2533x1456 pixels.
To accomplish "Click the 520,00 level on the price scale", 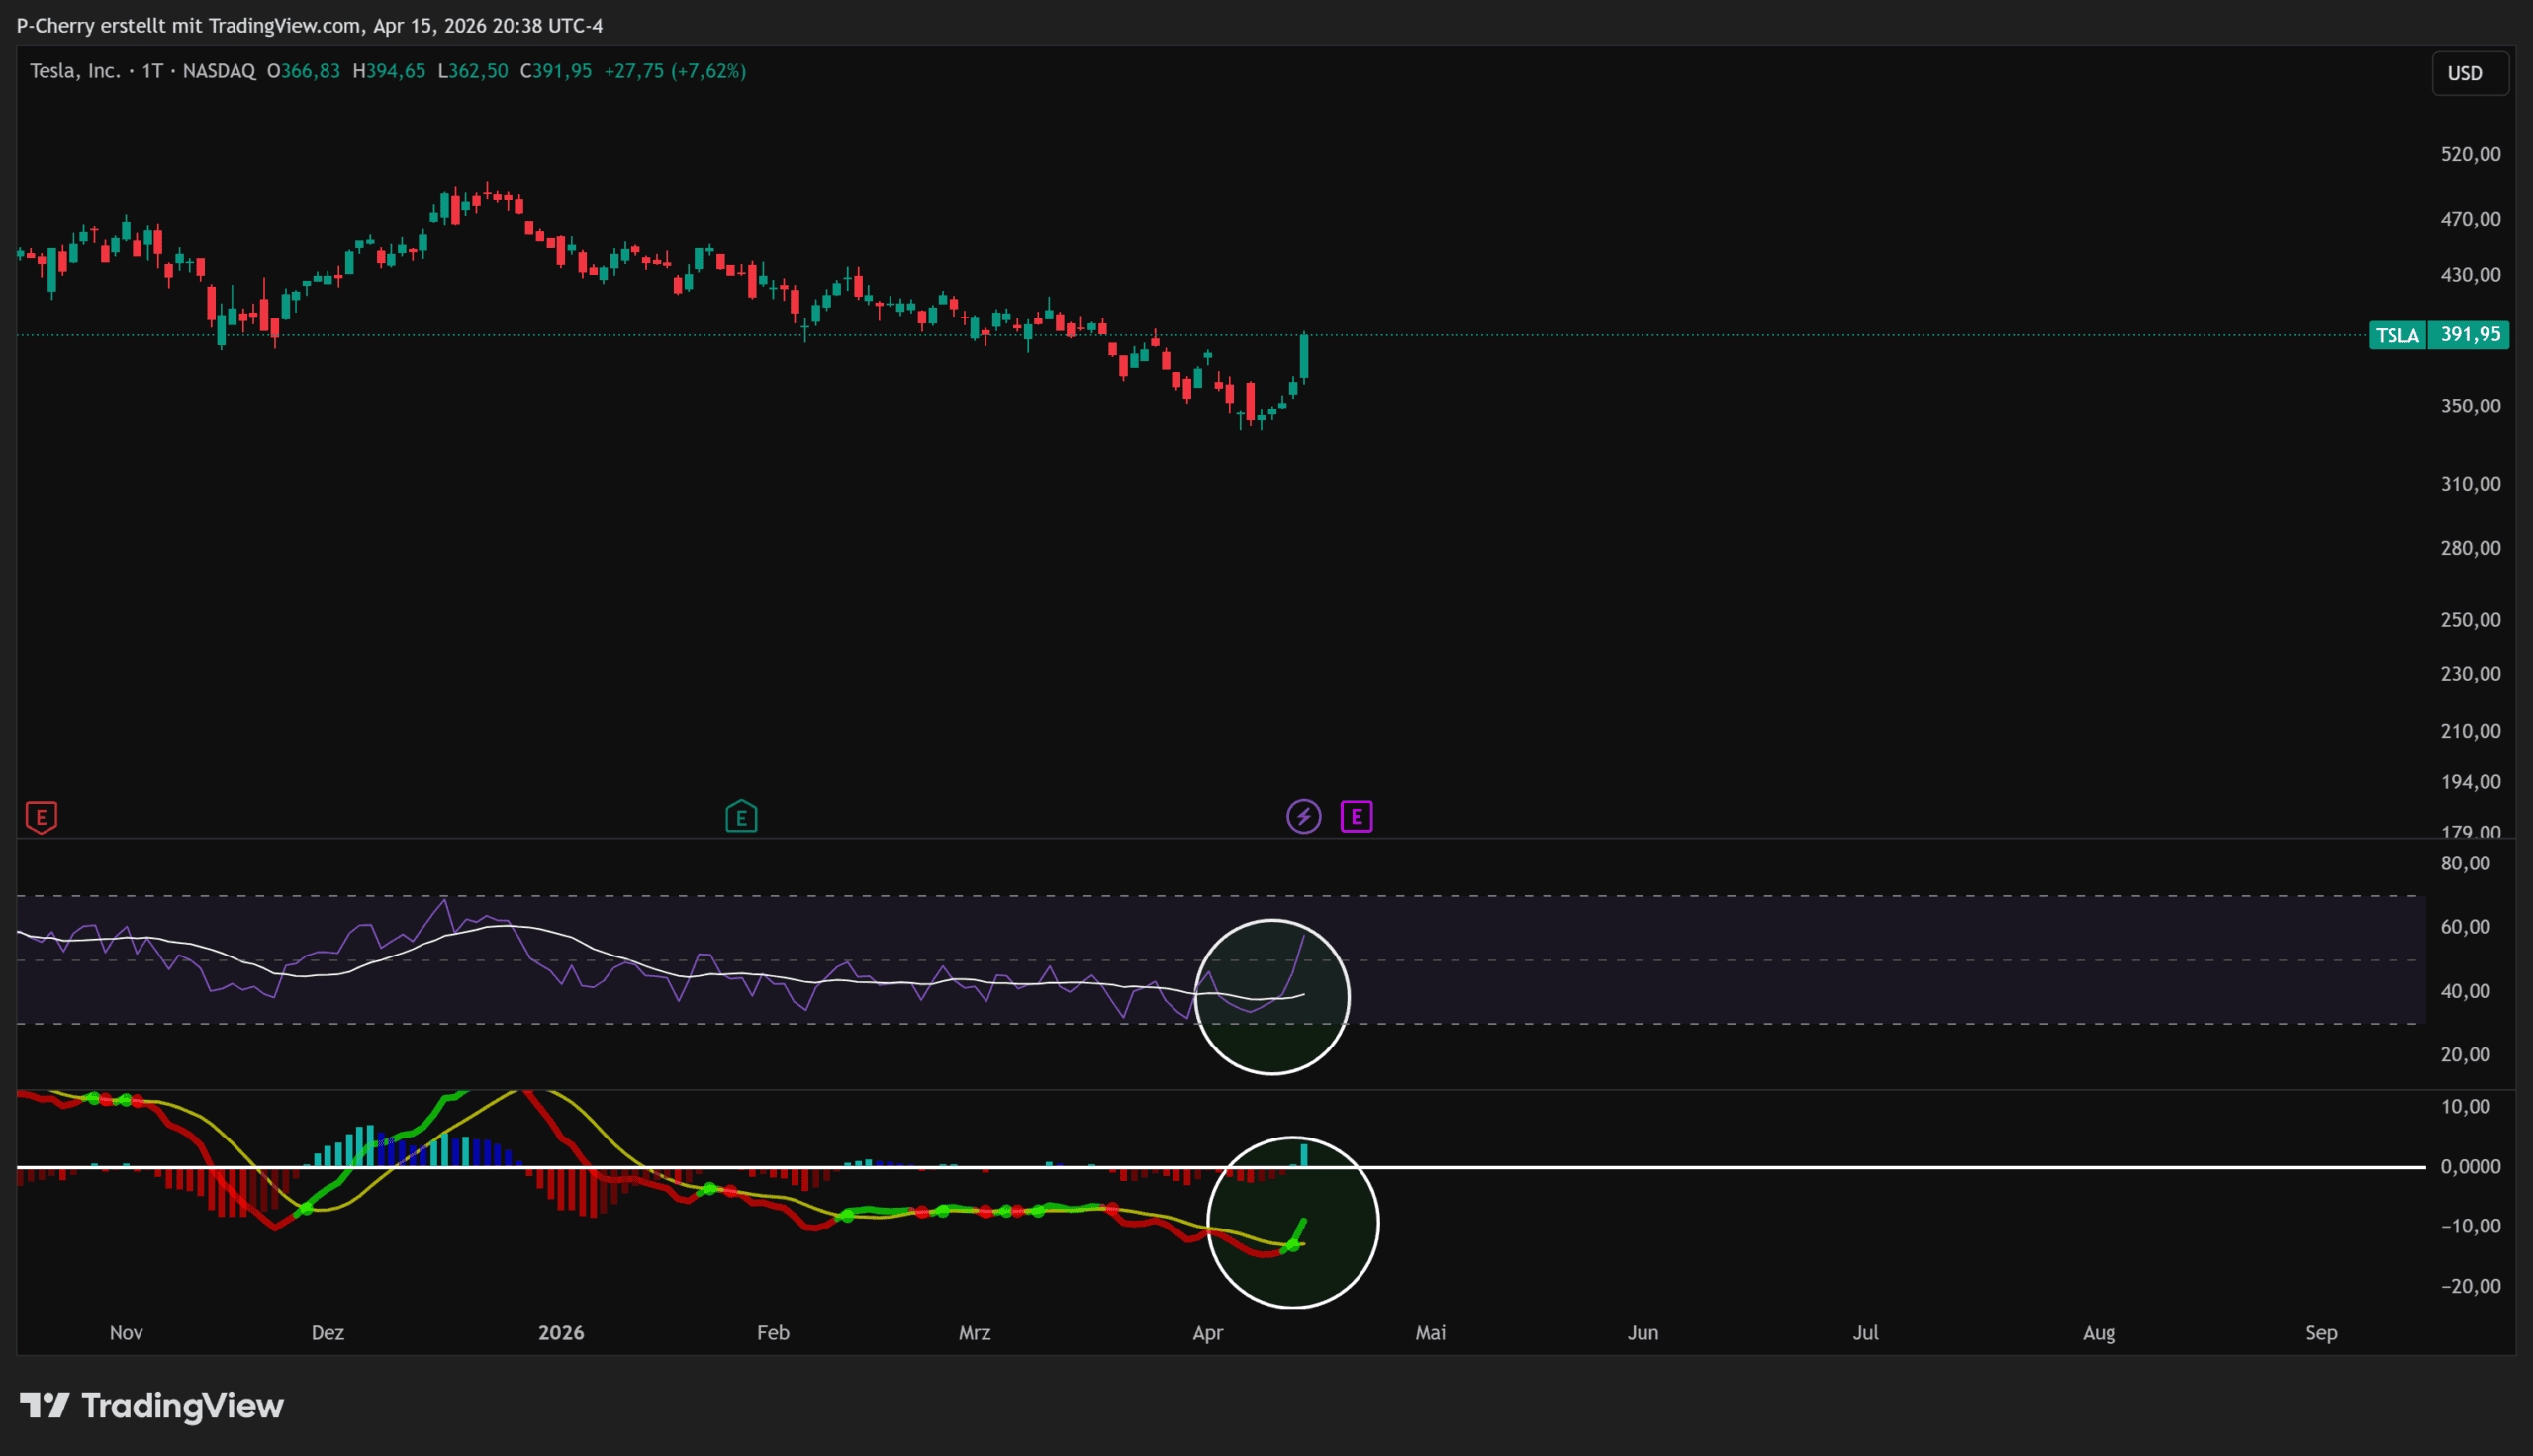I will pyautogui.click(x=2470, y=154).
